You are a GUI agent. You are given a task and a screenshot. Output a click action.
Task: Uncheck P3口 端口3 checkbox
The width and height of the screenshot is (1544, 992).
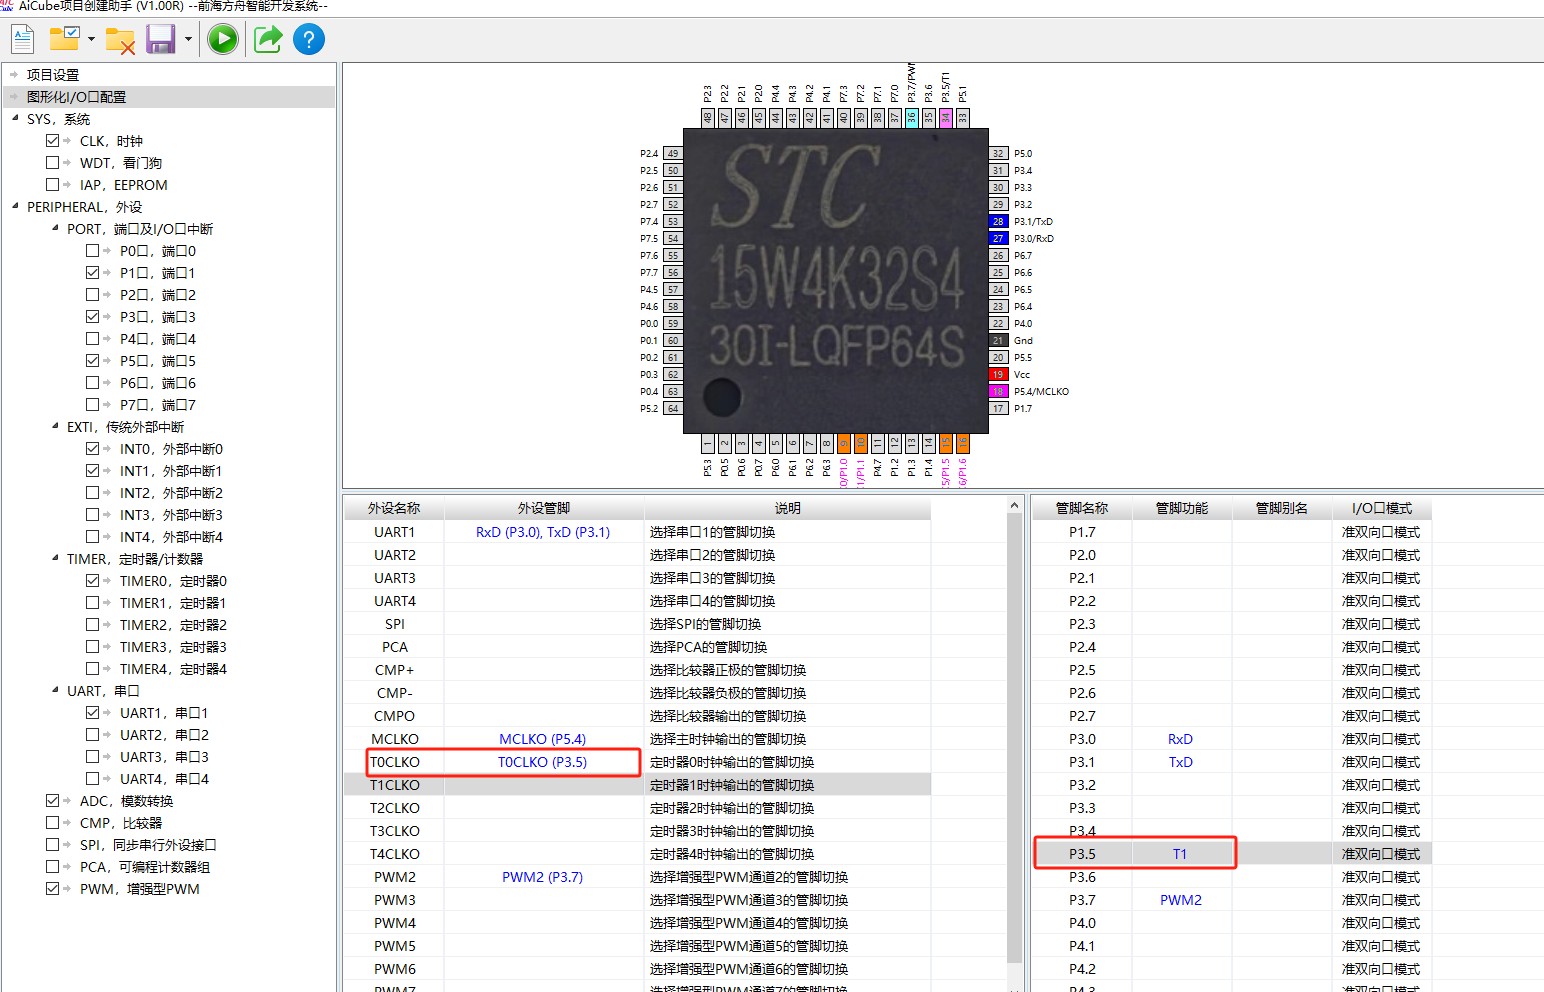coord(92,317)
